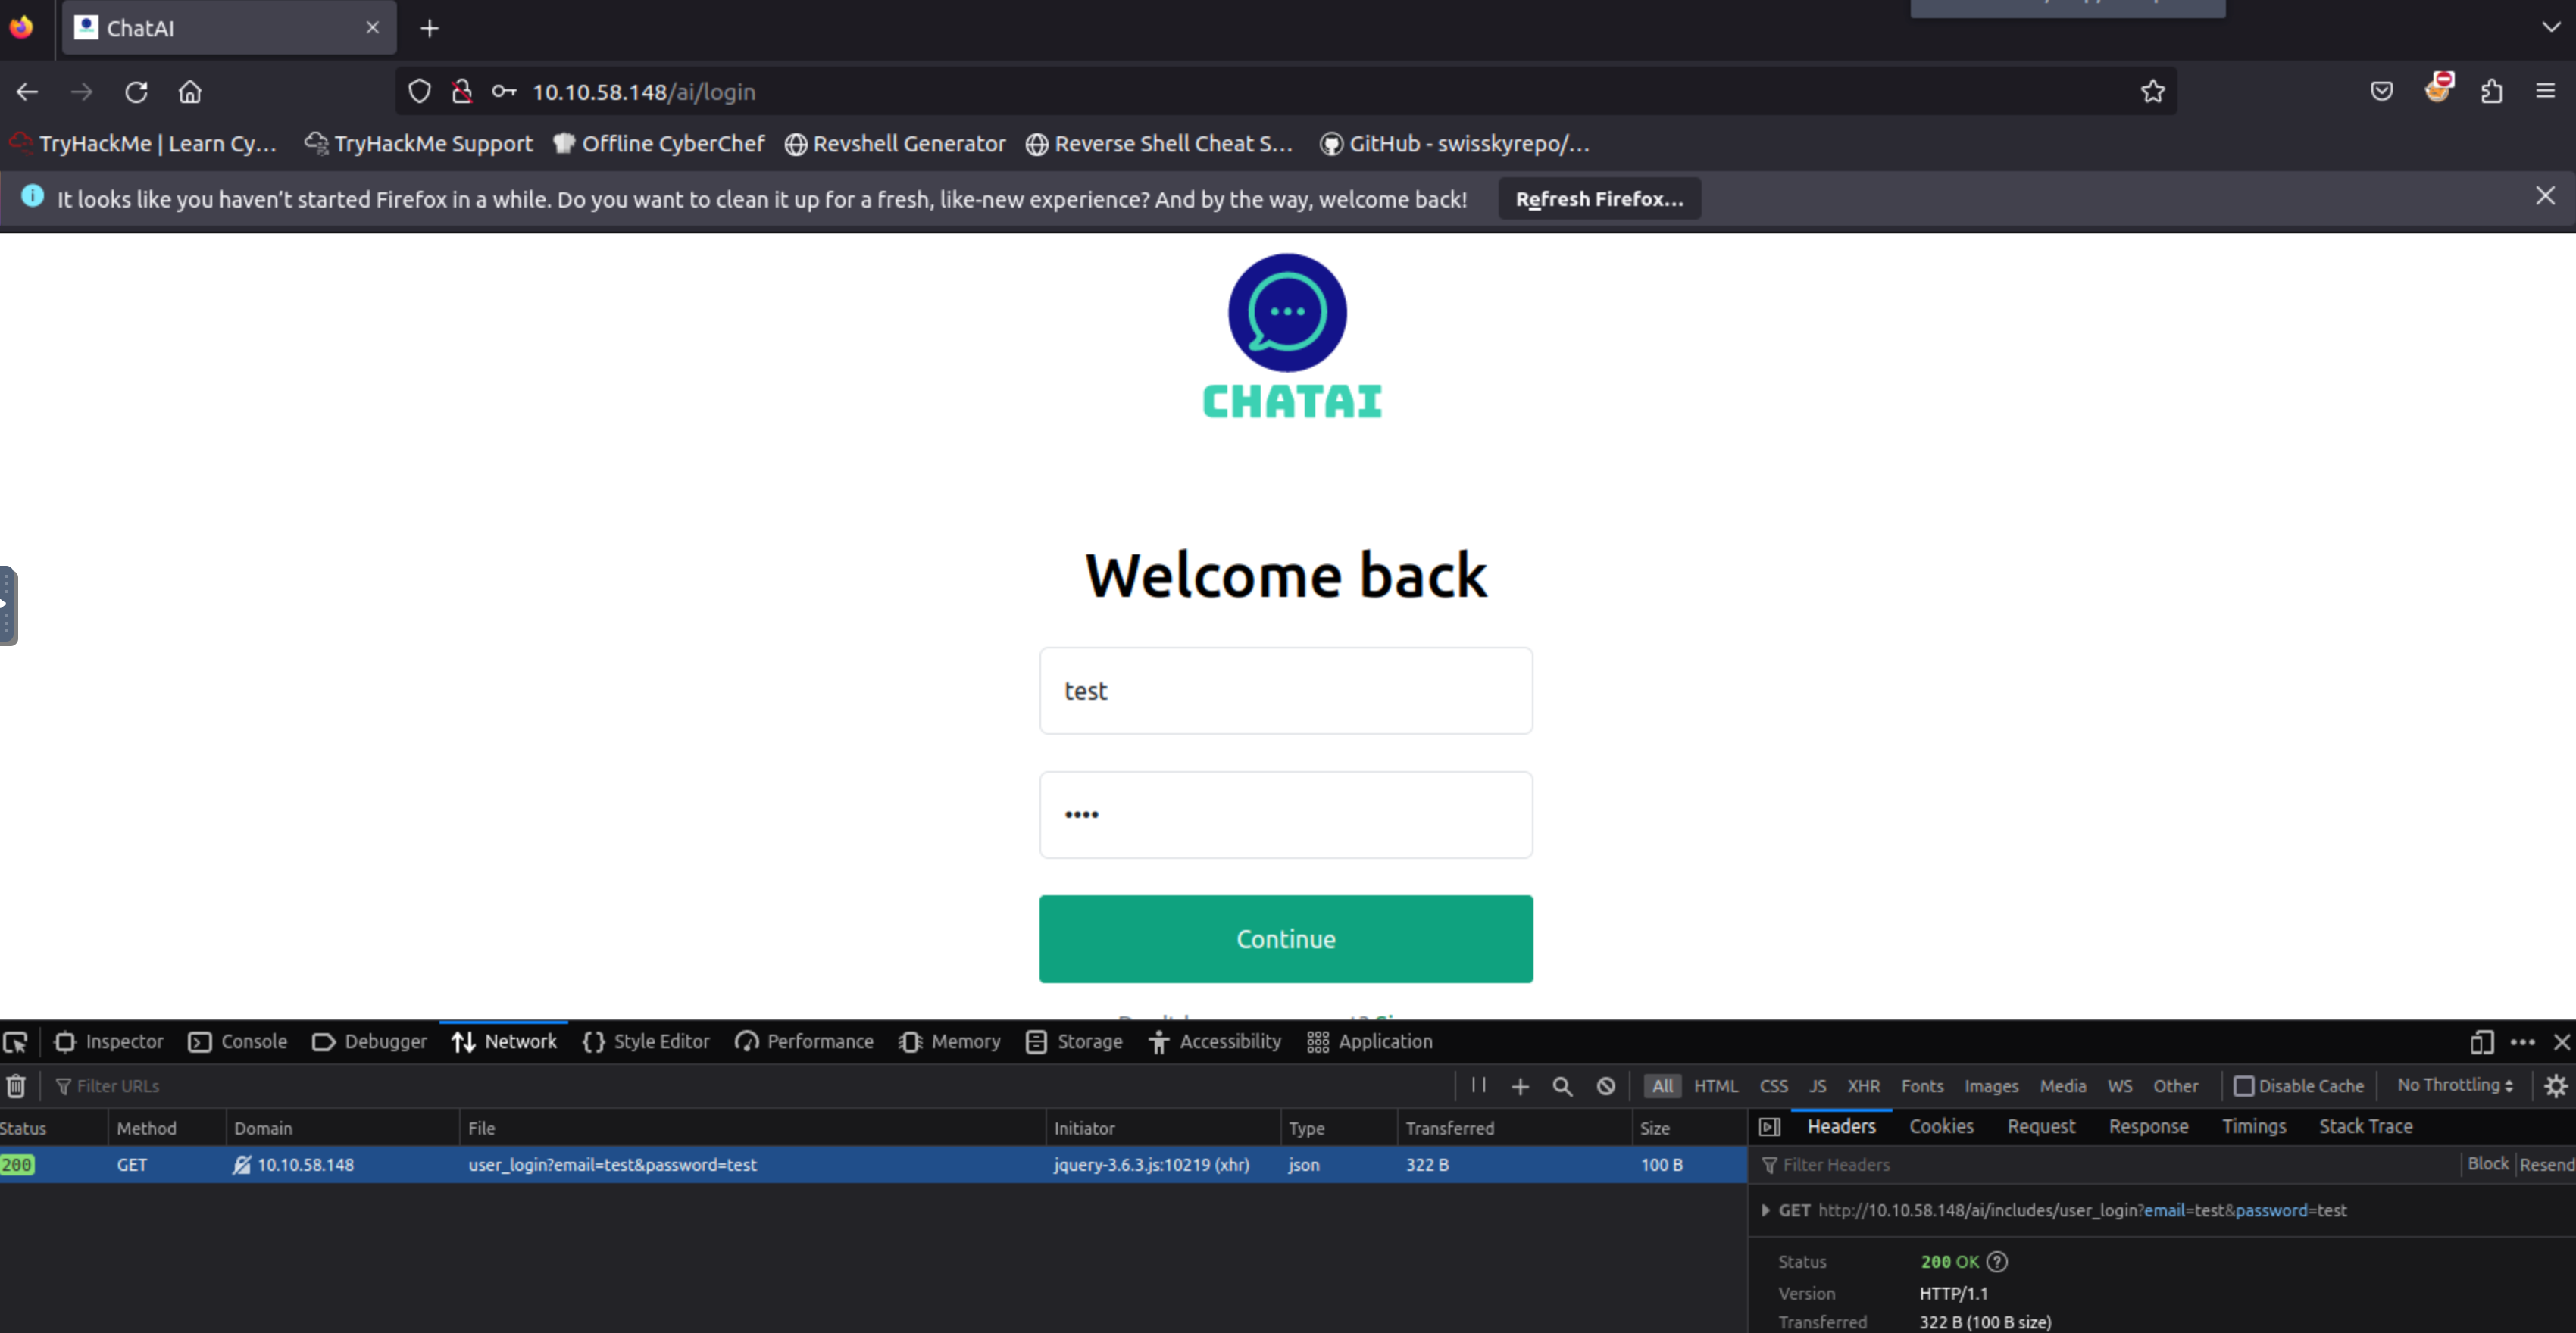This screenshot has width=2576, height=1333.
Task: Reload the current page
Action: click(x=136, y=91)
